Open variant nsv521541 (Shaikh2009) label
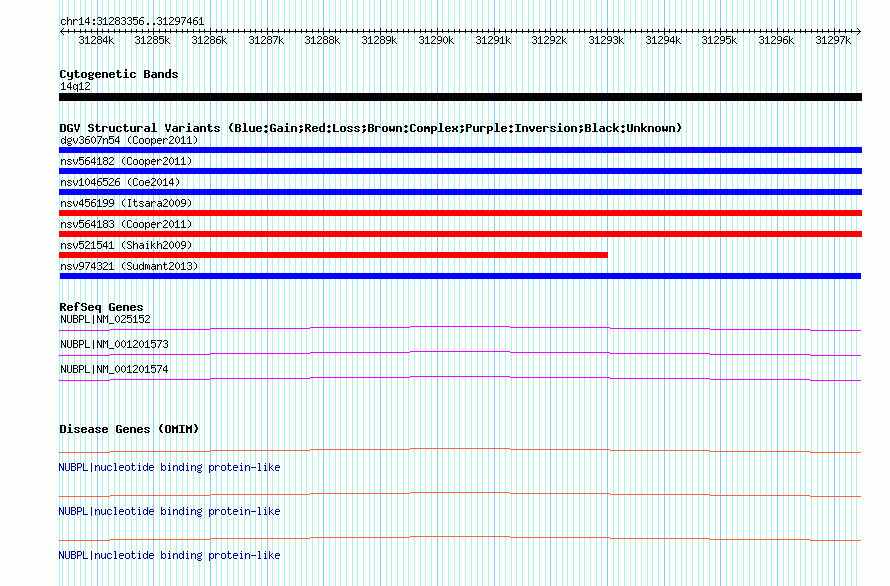This screenshot has width=890, height=586. click(126, 245)
